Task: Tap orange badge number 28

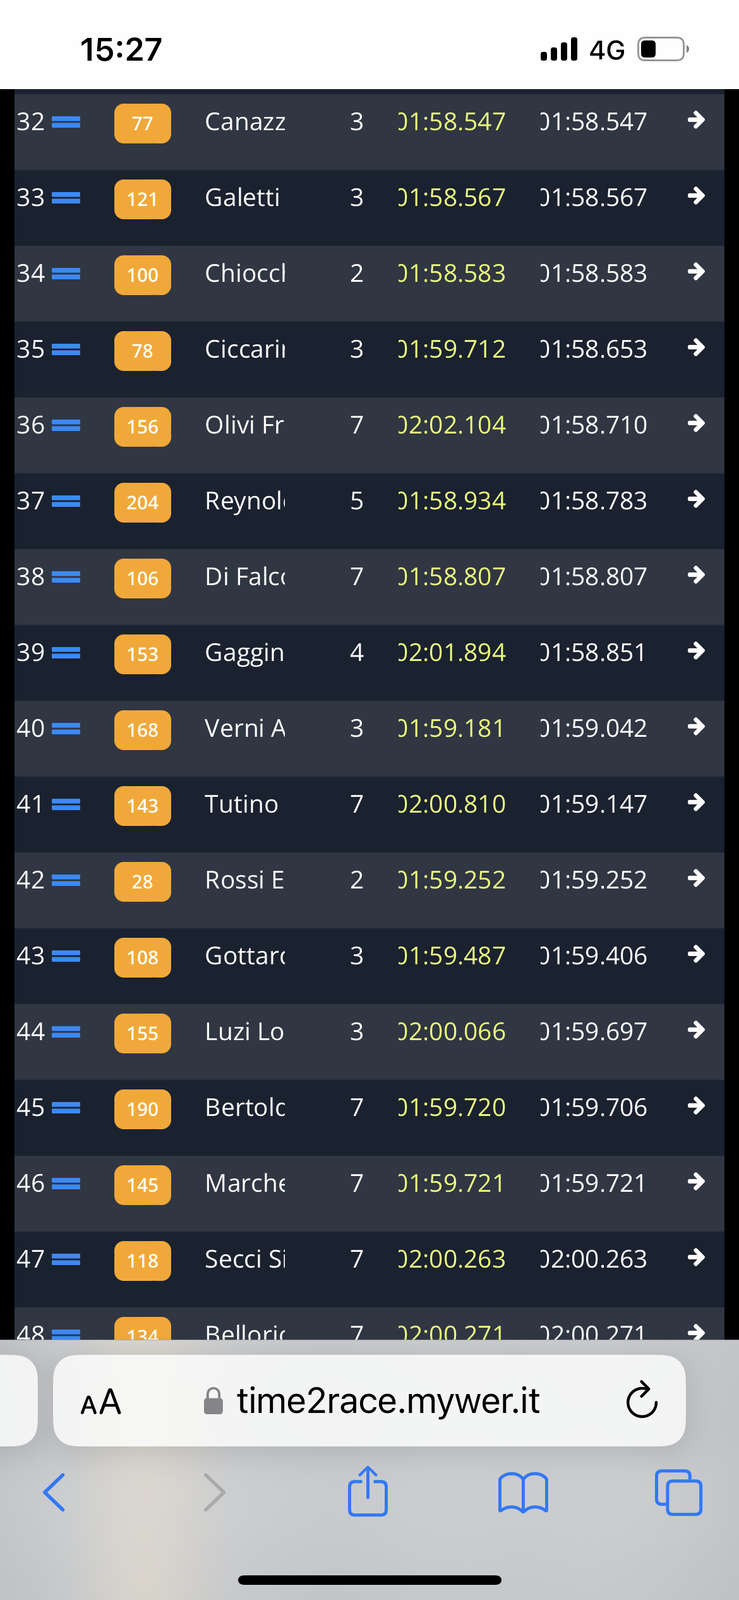Action: coord(142,881)
